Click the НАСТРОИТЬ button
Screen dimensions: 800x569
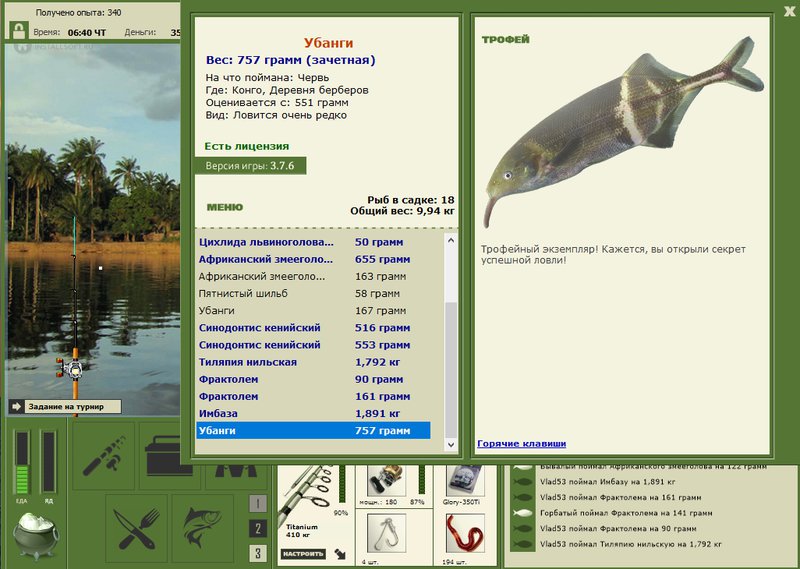(303, 554)
